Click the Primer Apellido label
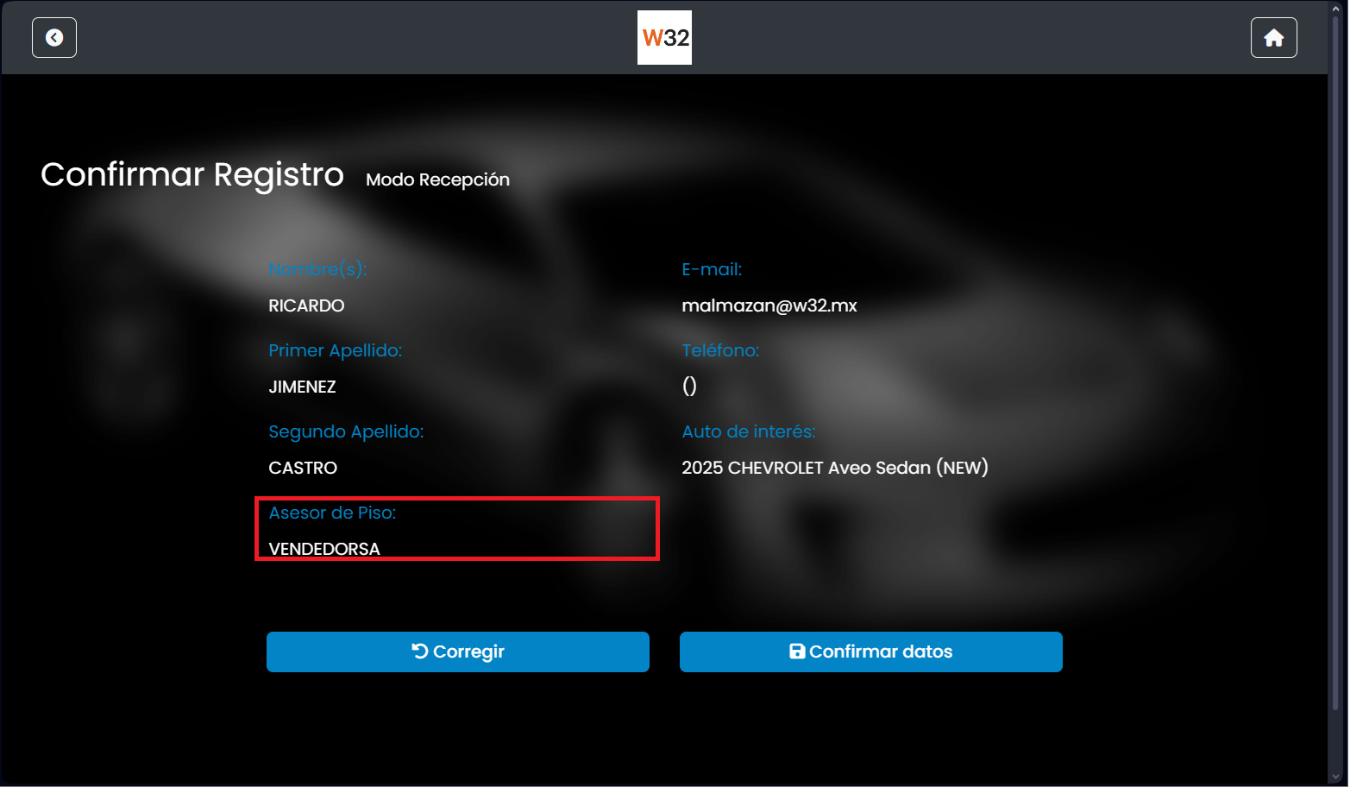The image size is (1350, 787). (x=335, y=351)
